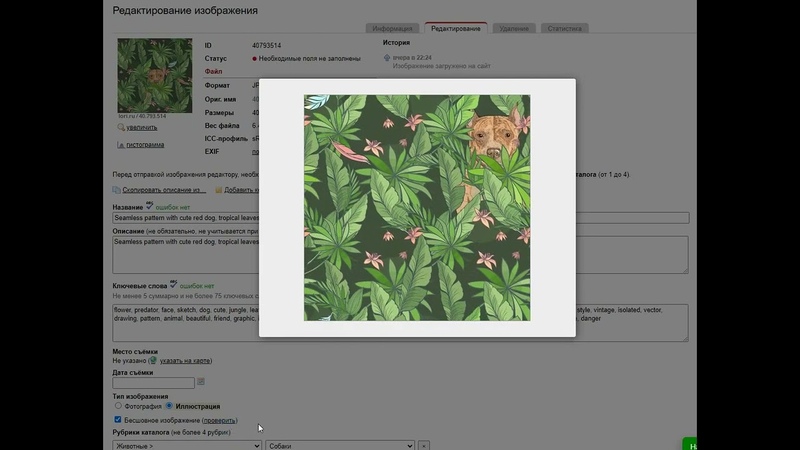Click the spellcheck icon next to Название
The width and height of the screenshot is (800, 450).
pos(149,204)
